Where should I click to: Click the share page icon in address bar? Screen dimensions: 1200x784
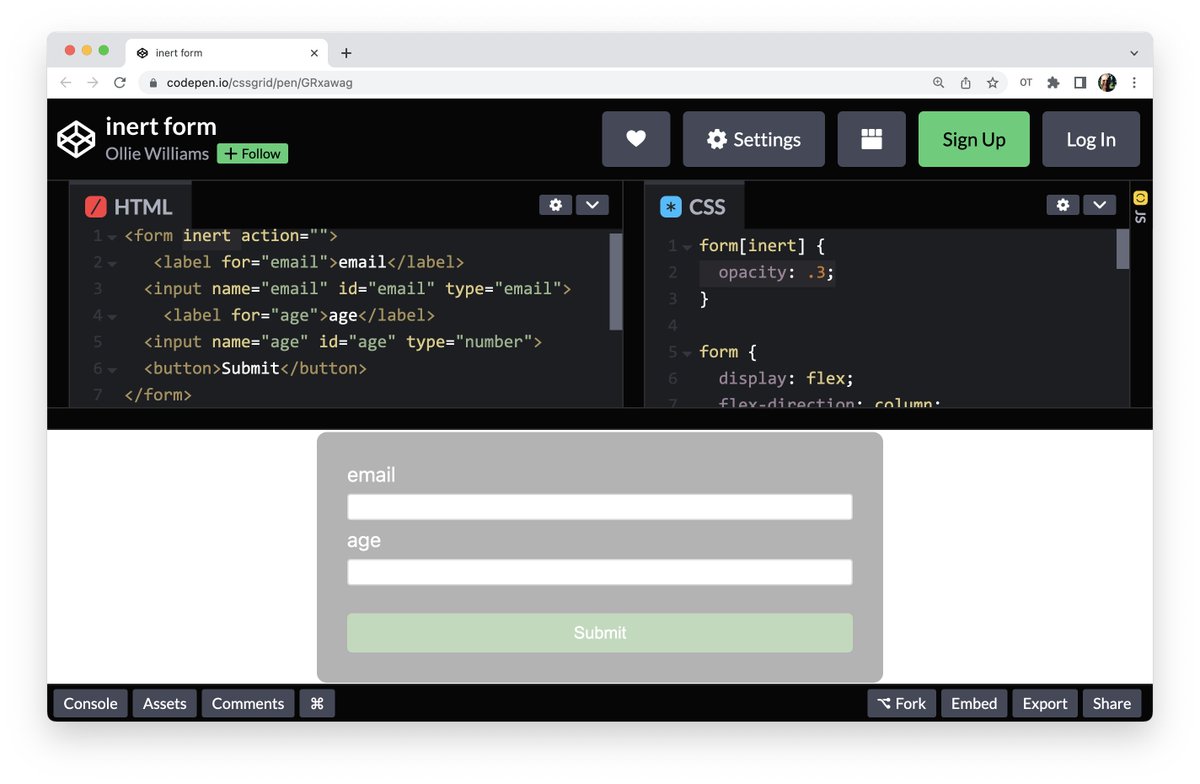[965, 83]
